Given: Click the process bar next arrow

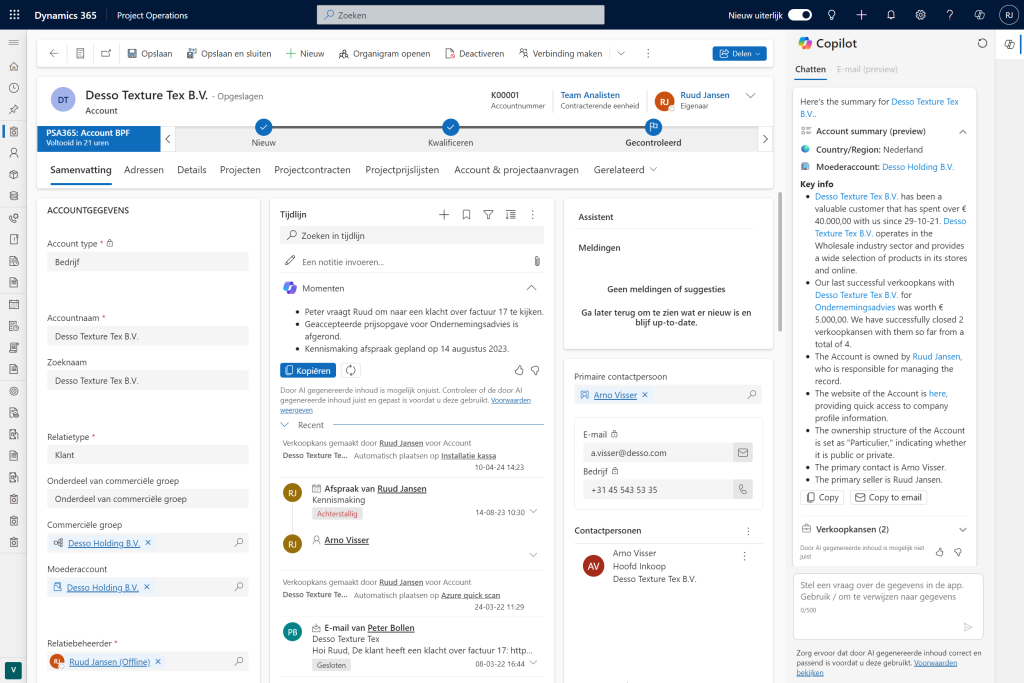Looking at the screenshot, I should click(765, 138).
